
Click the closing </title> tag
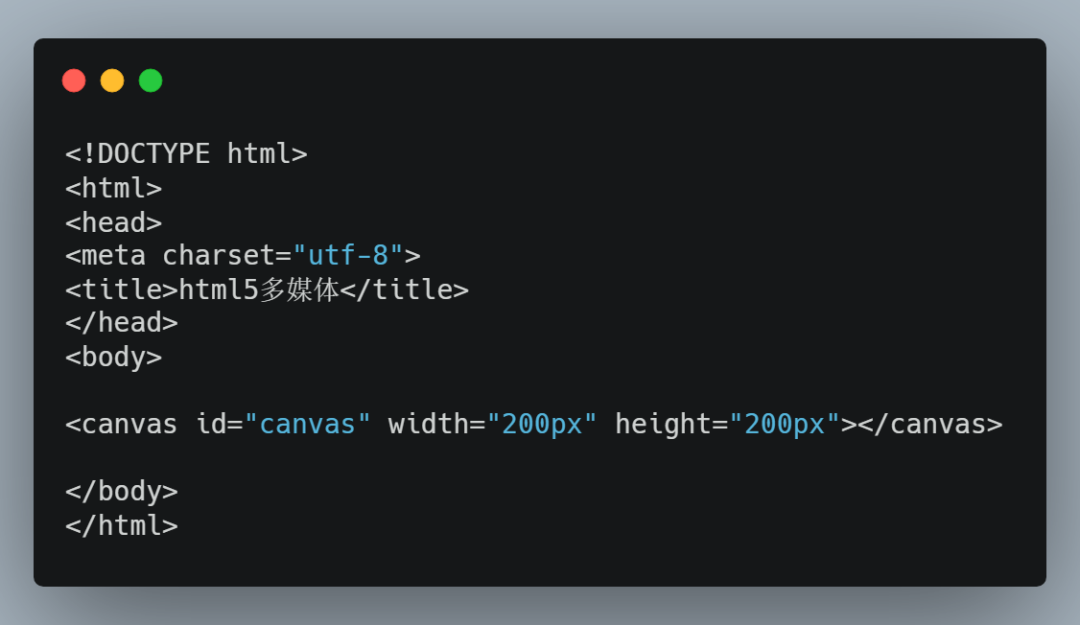404,290
